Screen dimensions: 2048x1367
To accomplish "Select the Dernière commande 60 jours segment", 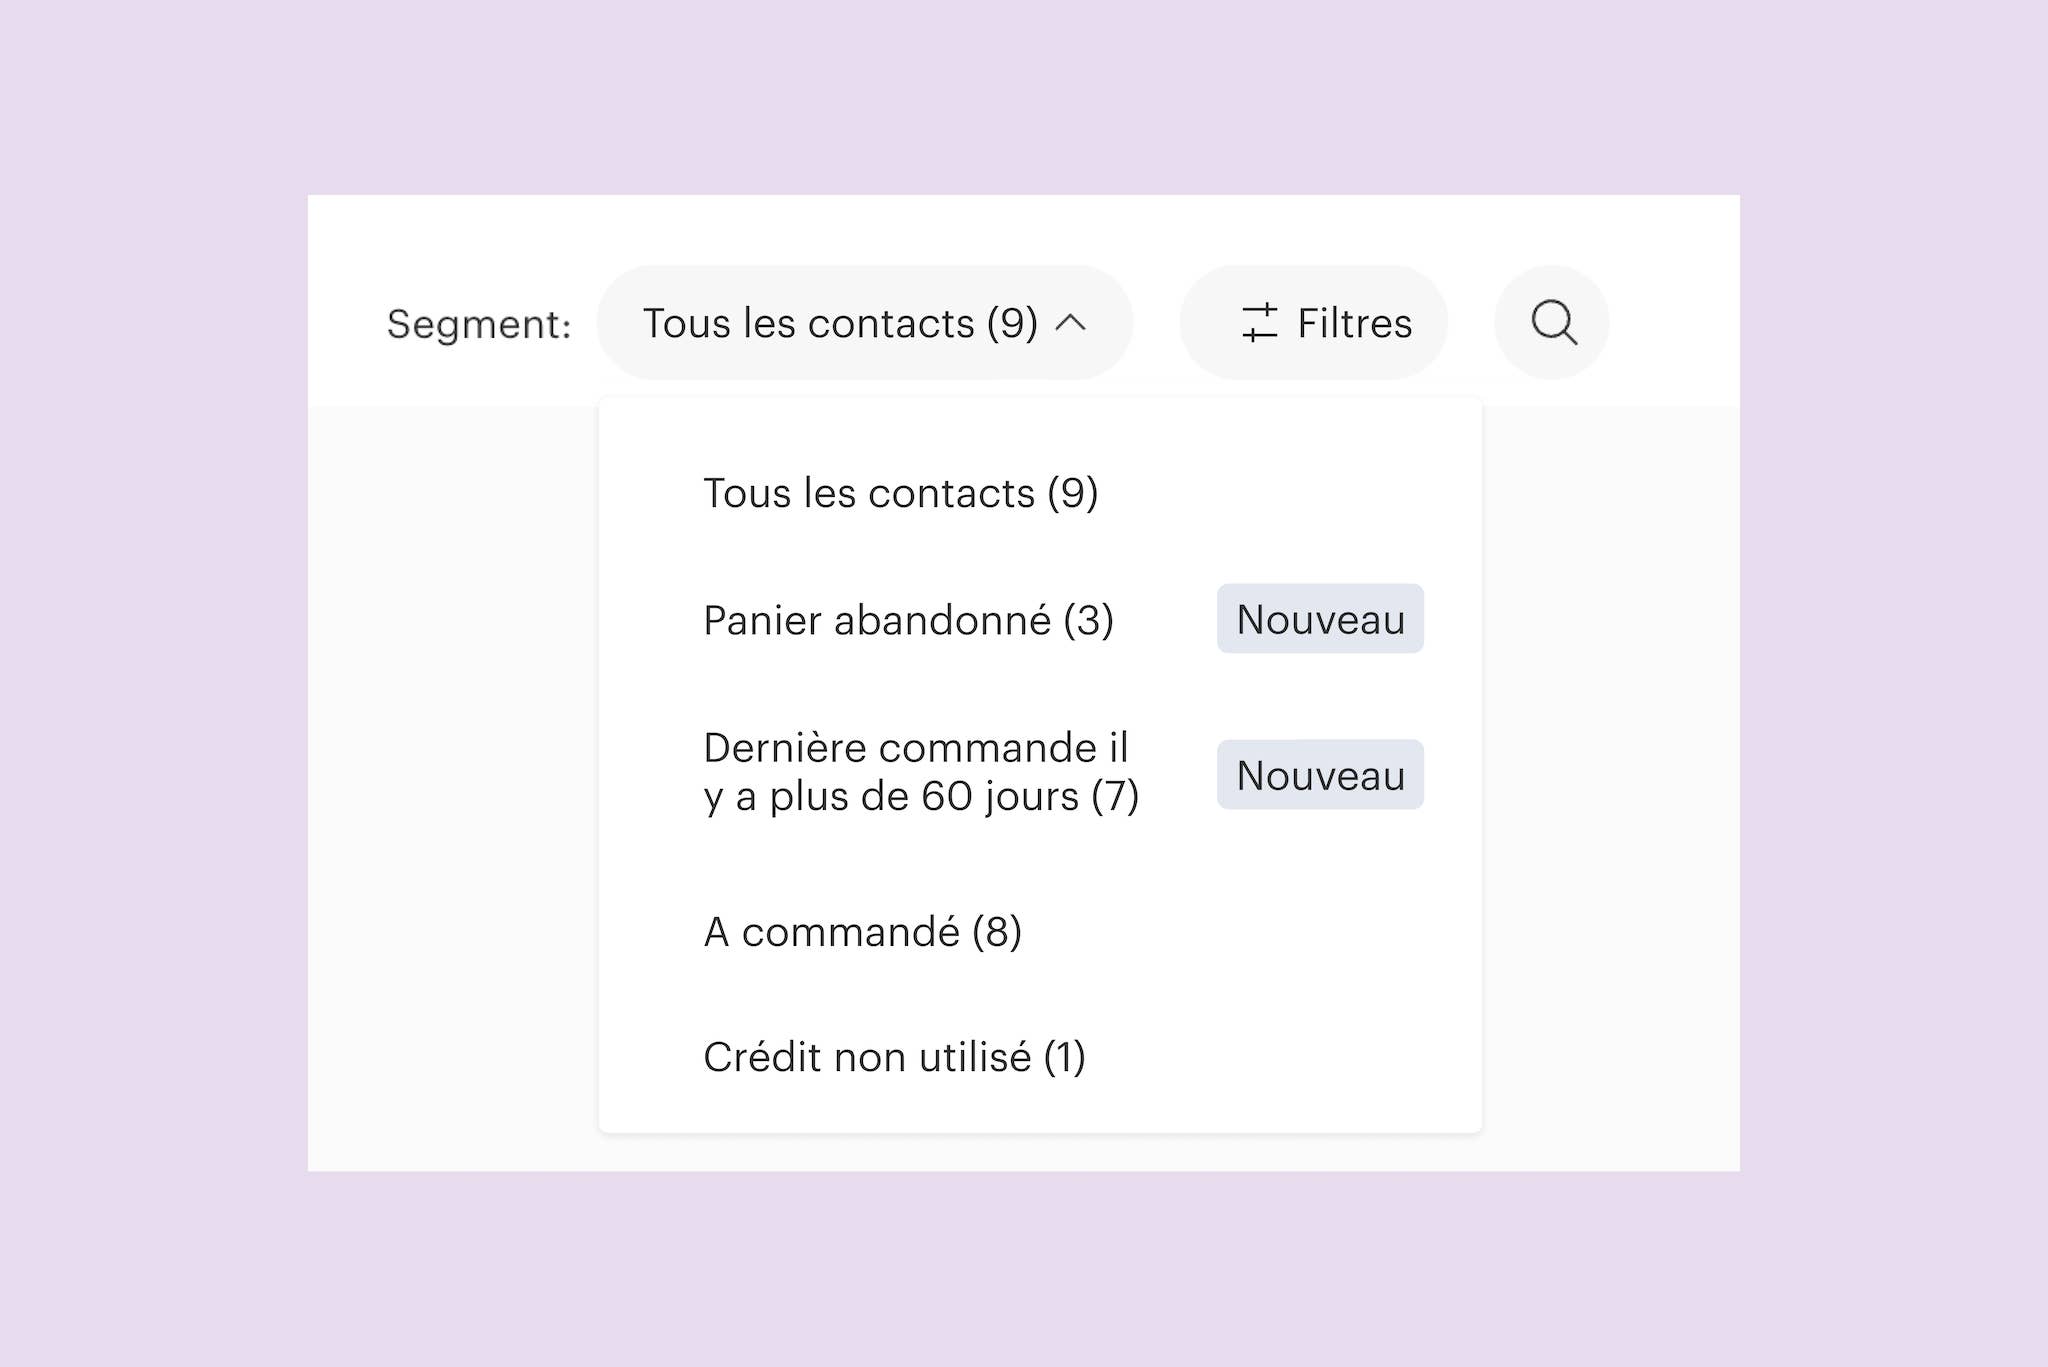I will click(920, 772).
